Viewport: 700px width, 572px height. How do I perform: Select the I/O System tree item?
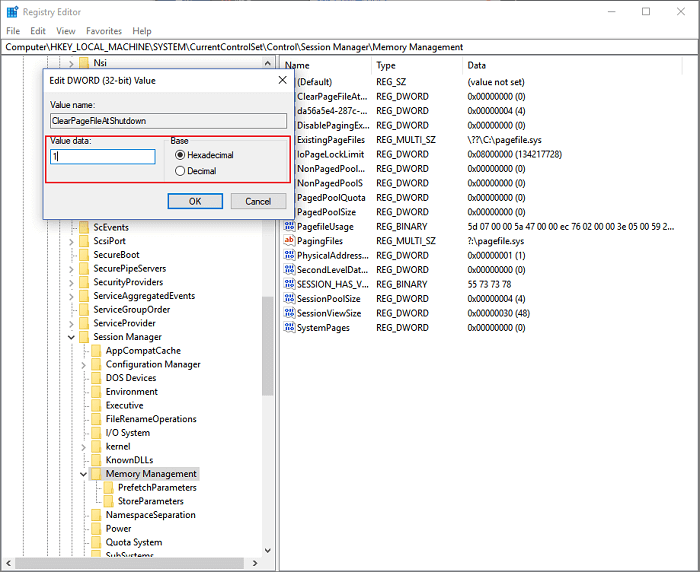(x=128, y=433)
